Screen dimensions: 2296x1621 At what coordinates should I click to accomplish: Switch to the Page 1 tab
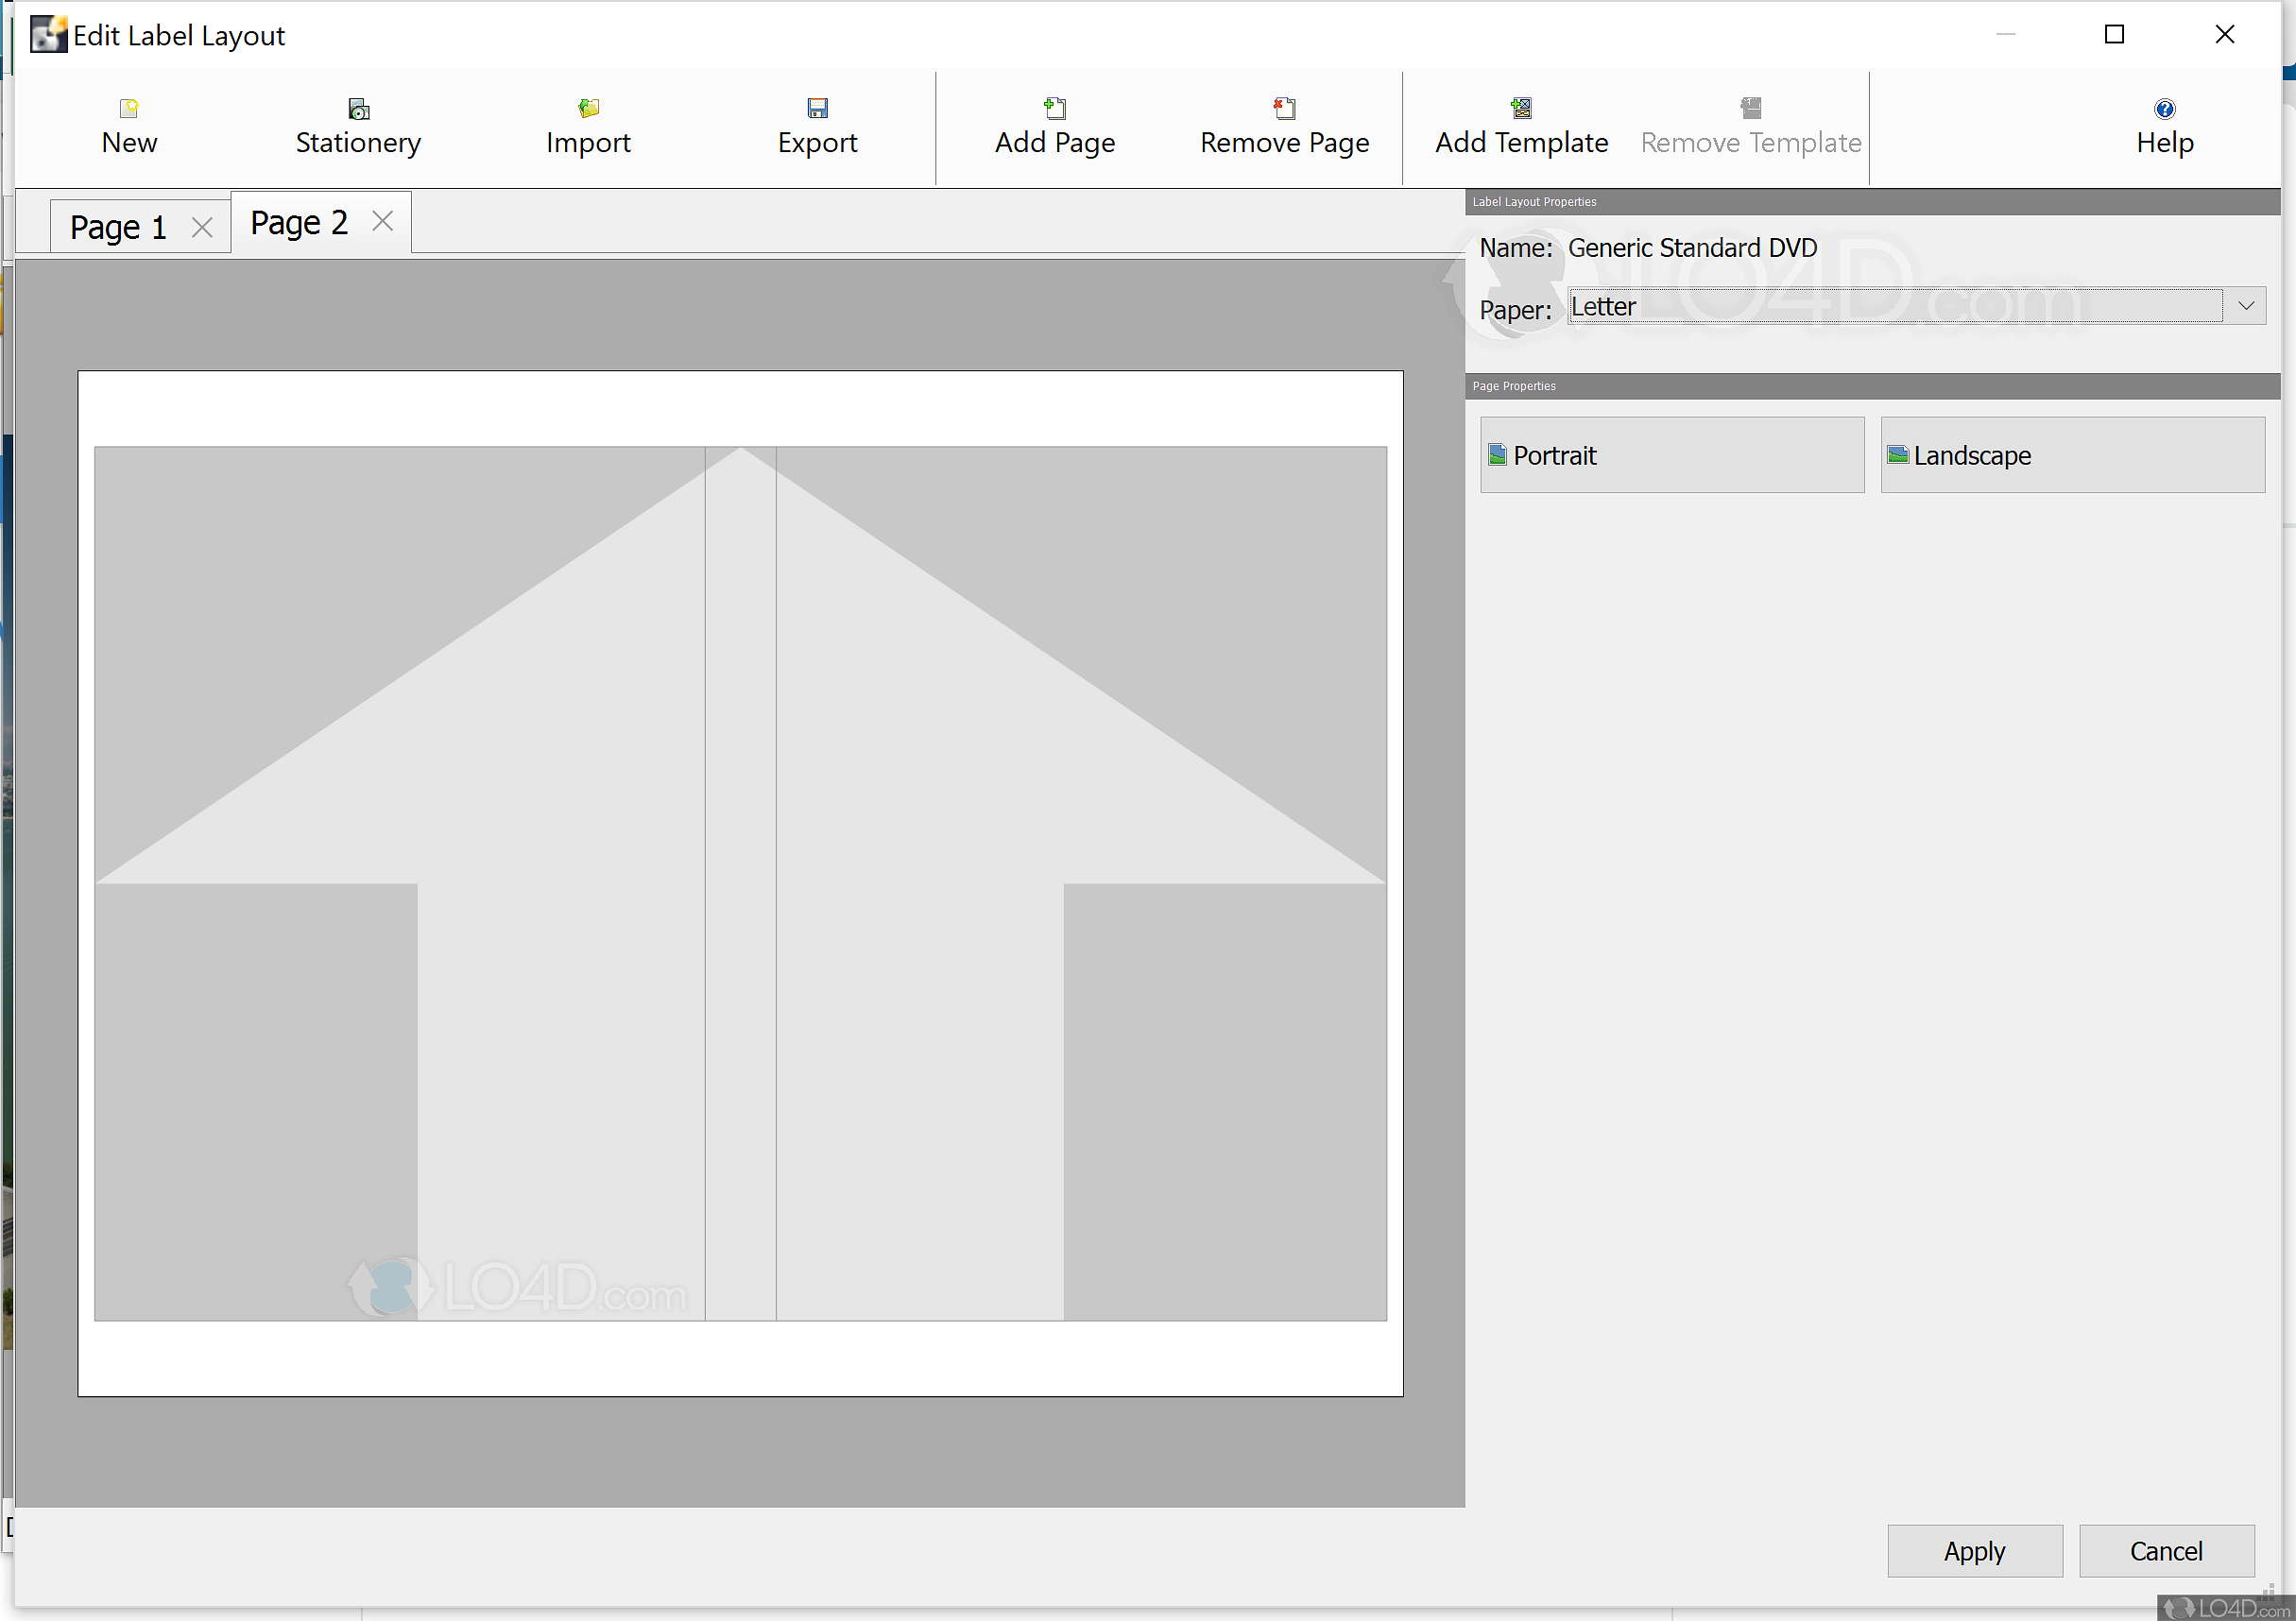coord(118,228)
